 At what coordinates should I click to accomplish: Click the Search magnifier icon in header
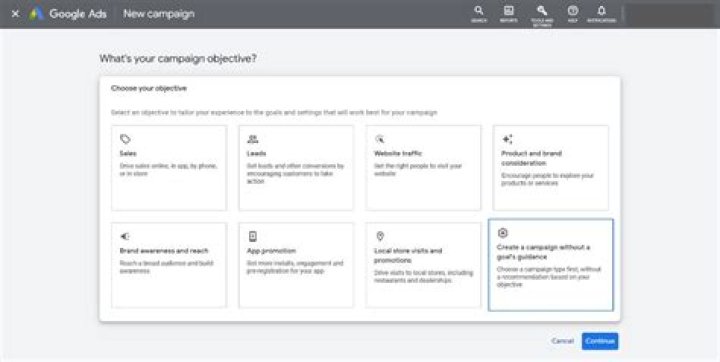tap(479, 11)
